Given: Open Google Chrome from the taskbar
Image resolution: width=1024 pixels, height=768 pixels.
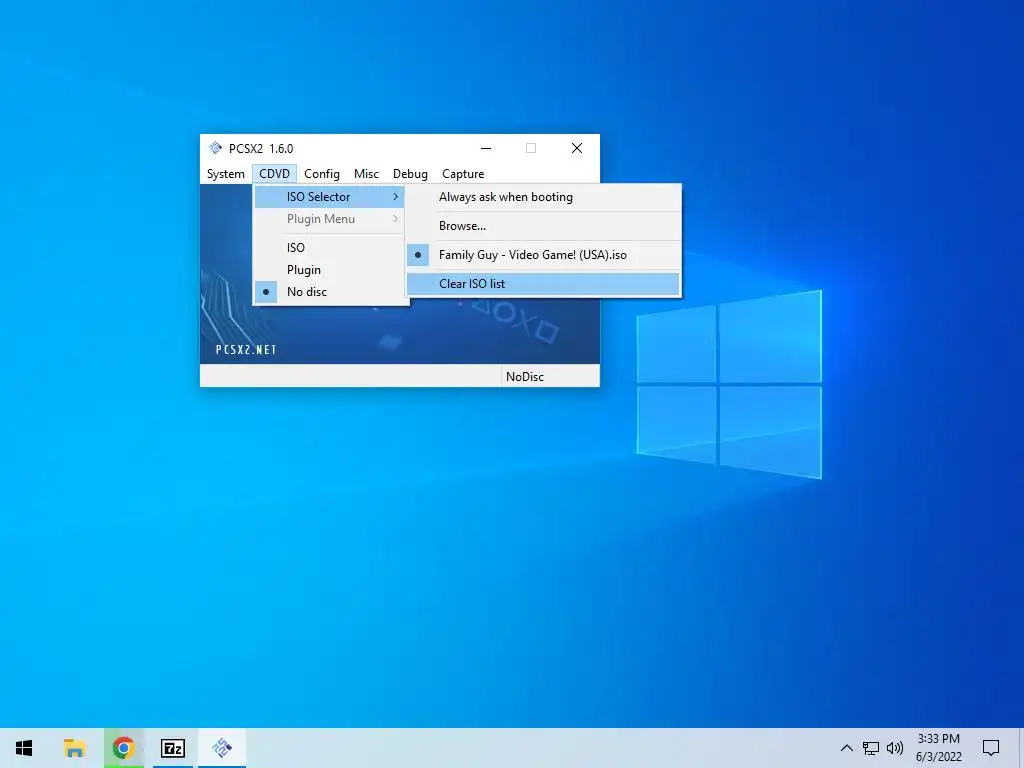Looking at the screenshot, I should (x=123, y=748).
